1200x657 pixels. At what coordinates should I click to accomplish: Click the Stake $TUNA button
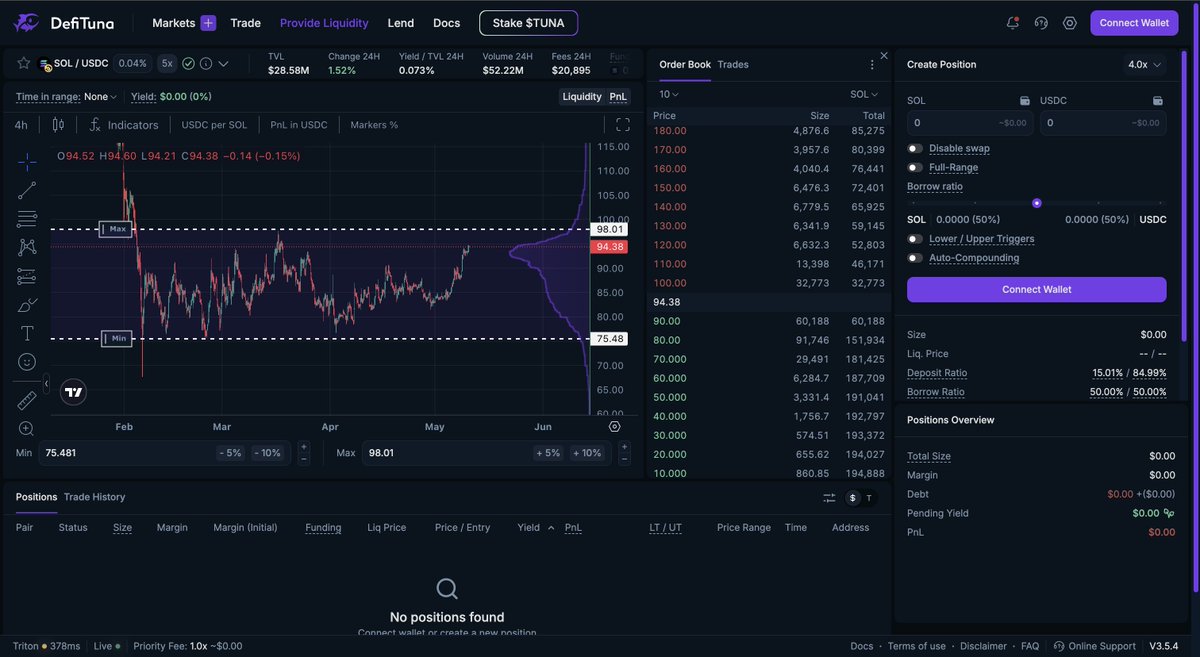[528, 23]
